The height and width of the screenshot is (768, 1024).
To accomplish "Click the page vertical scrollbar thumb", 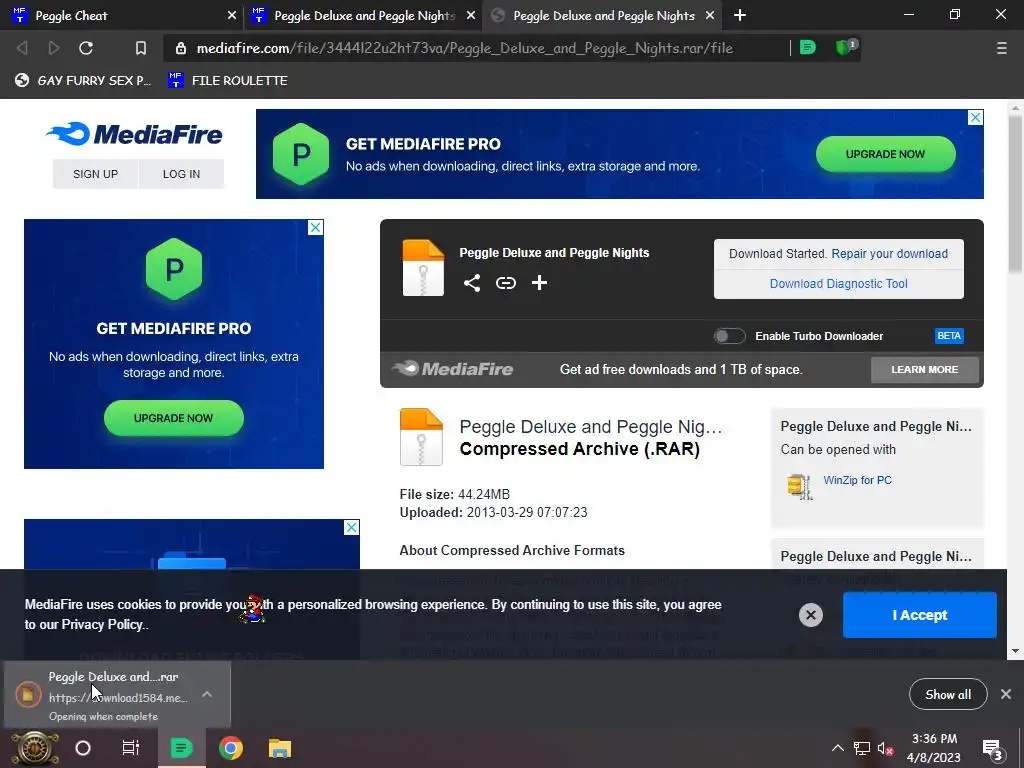I will [x=1016, y=193].
